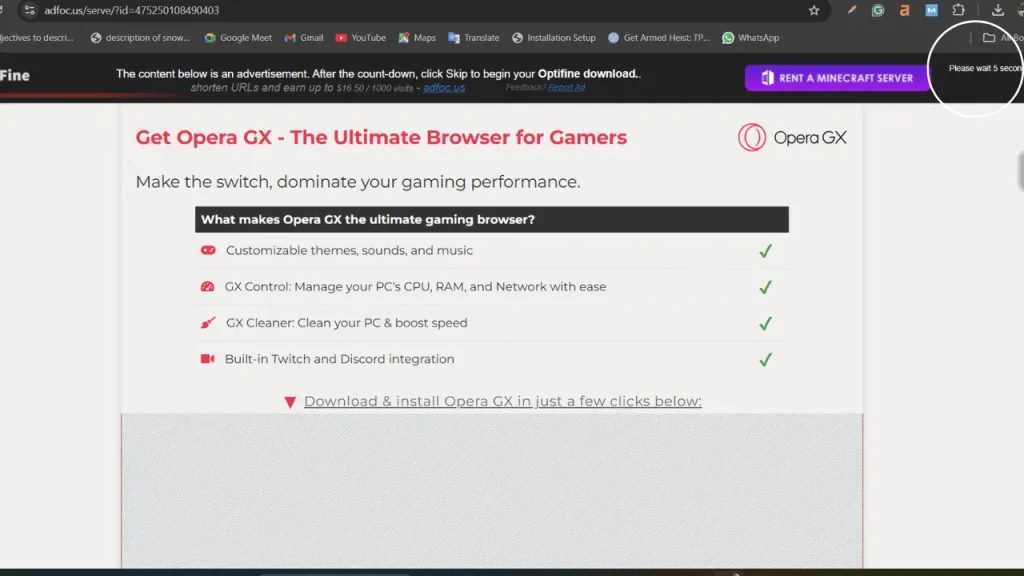Click the gamepad icon beside Customizable themes
Viewport: 1024px width, 576px height.
(x=208, y=250)
